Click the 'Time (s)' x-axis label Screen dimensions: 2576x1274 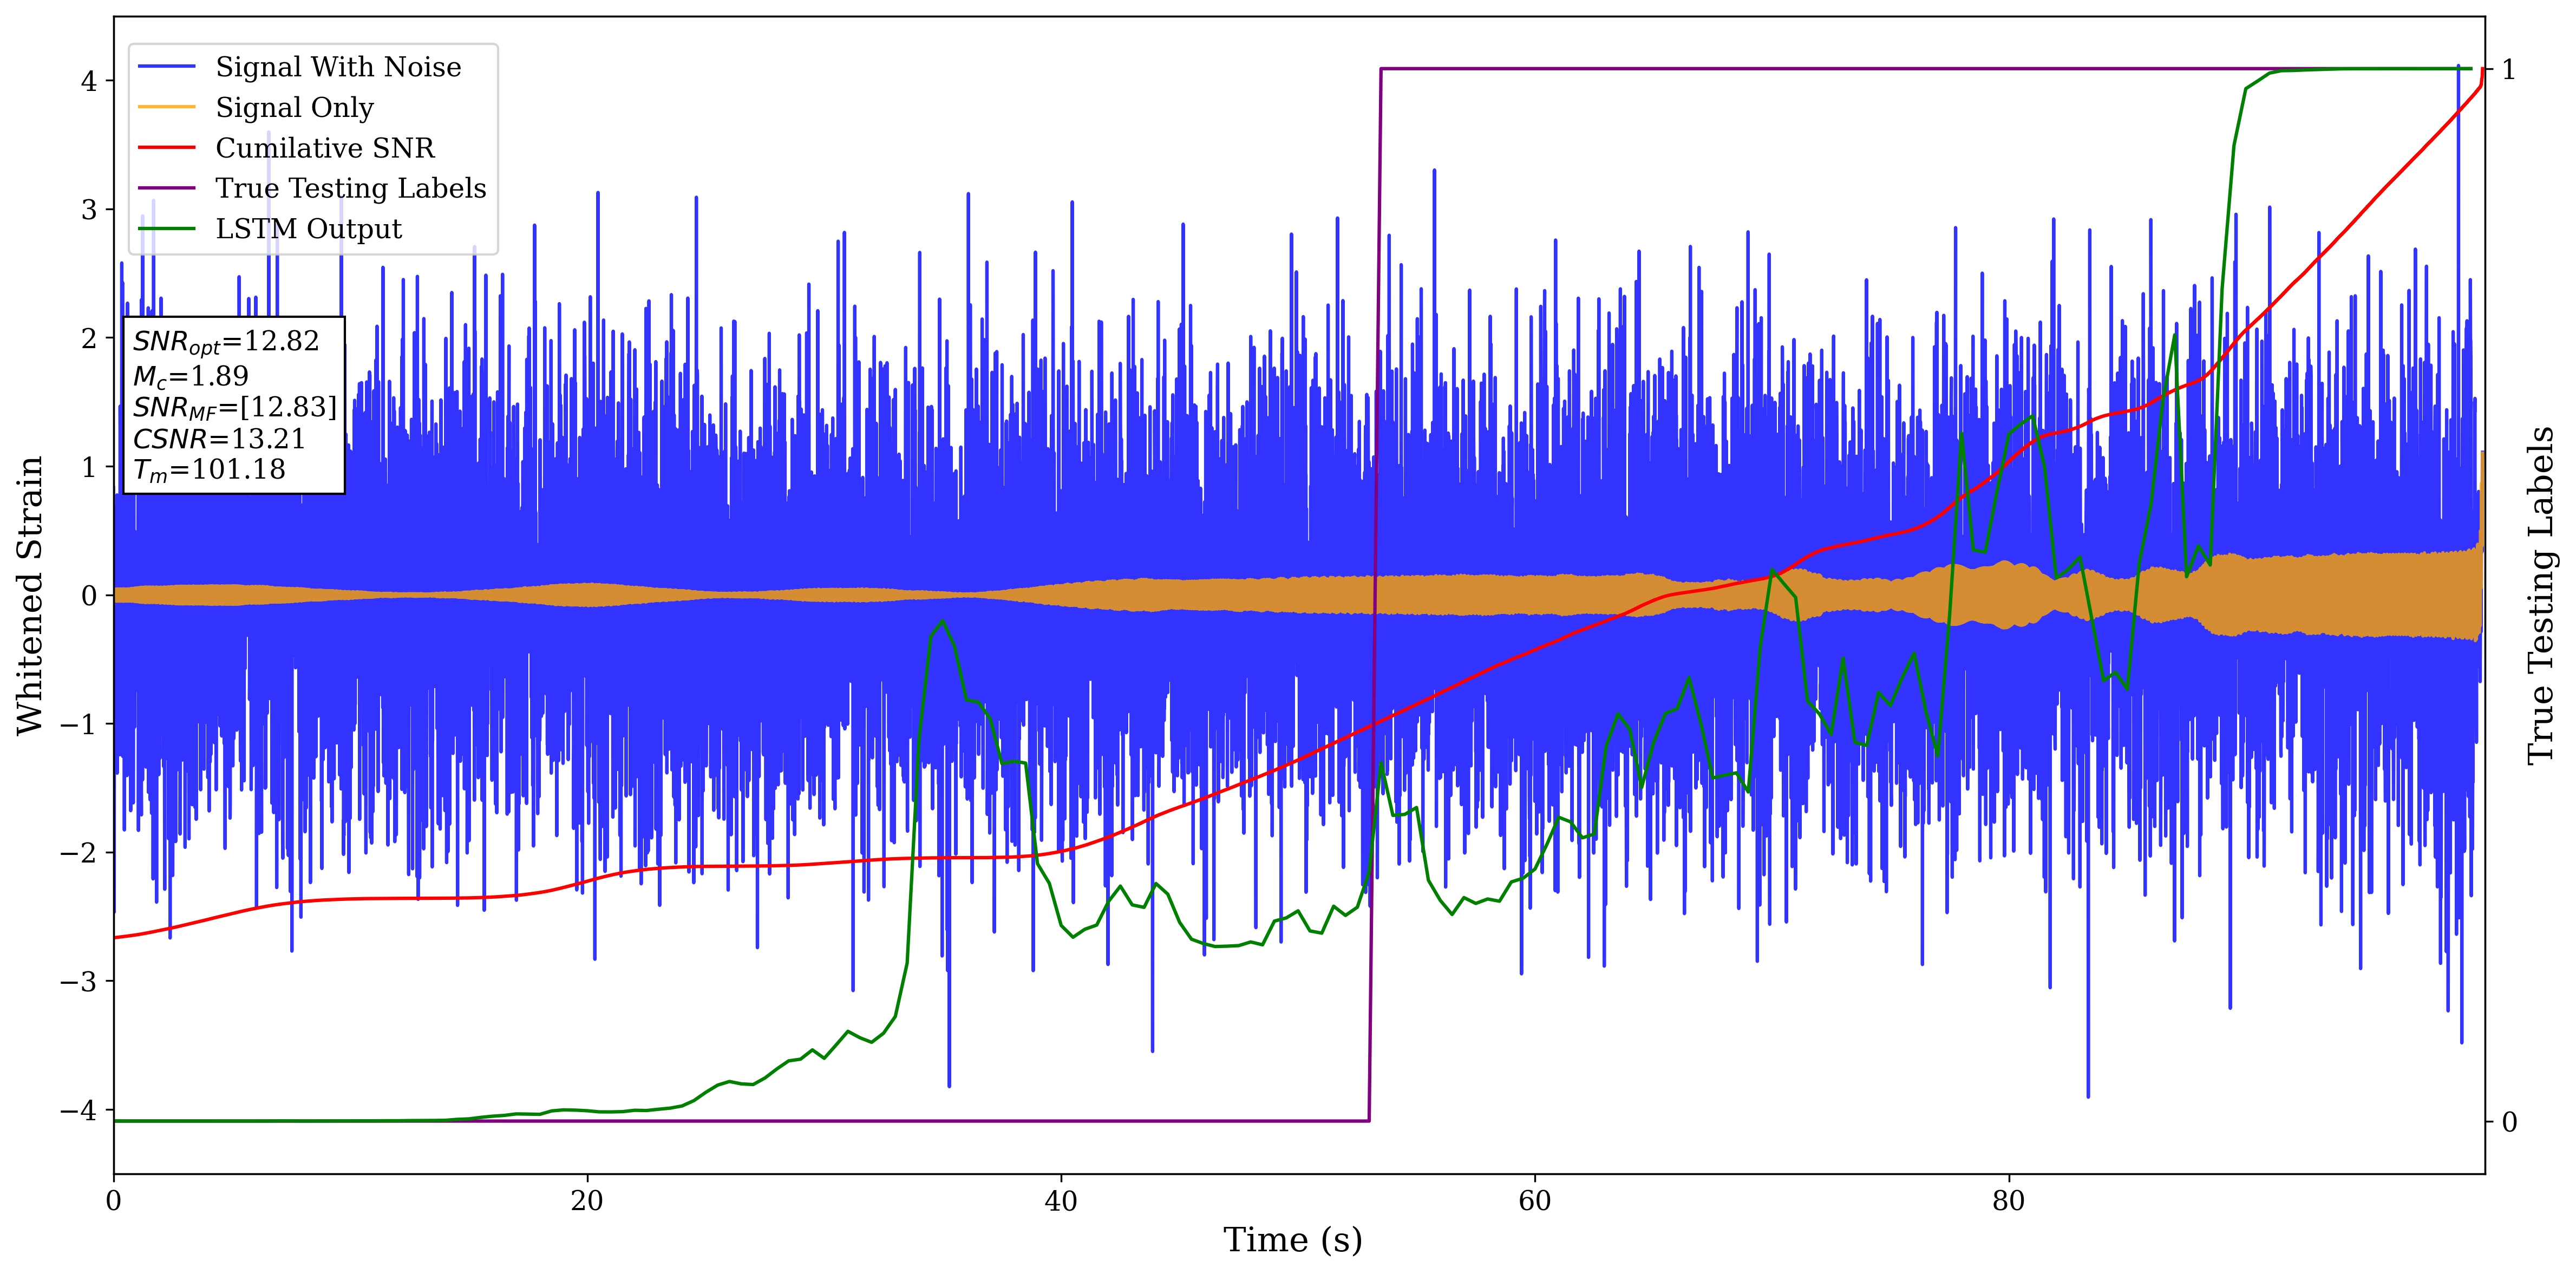click(1292, 1240)
